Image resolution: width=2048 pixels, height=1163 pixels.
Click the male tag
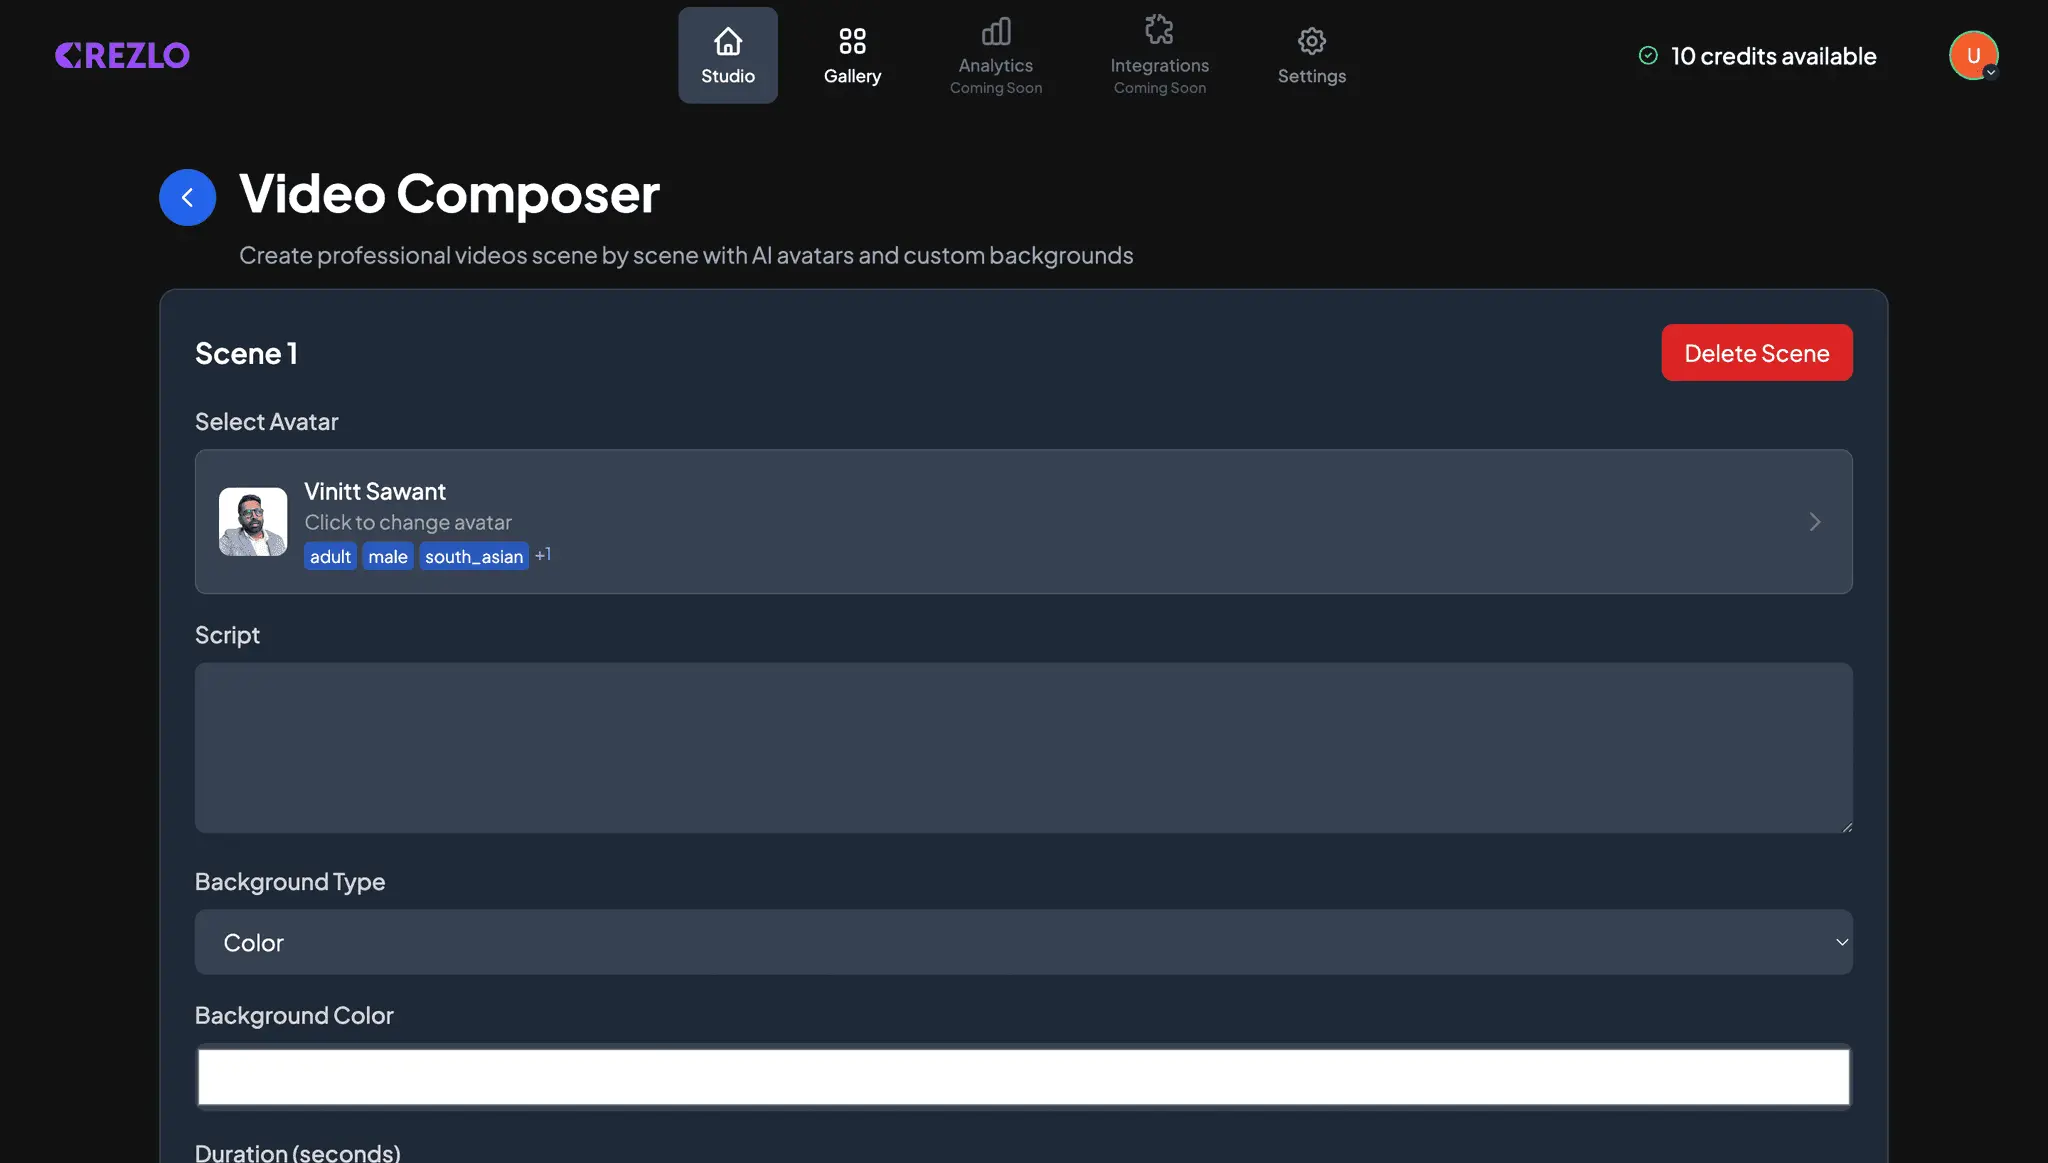(387, 556)
